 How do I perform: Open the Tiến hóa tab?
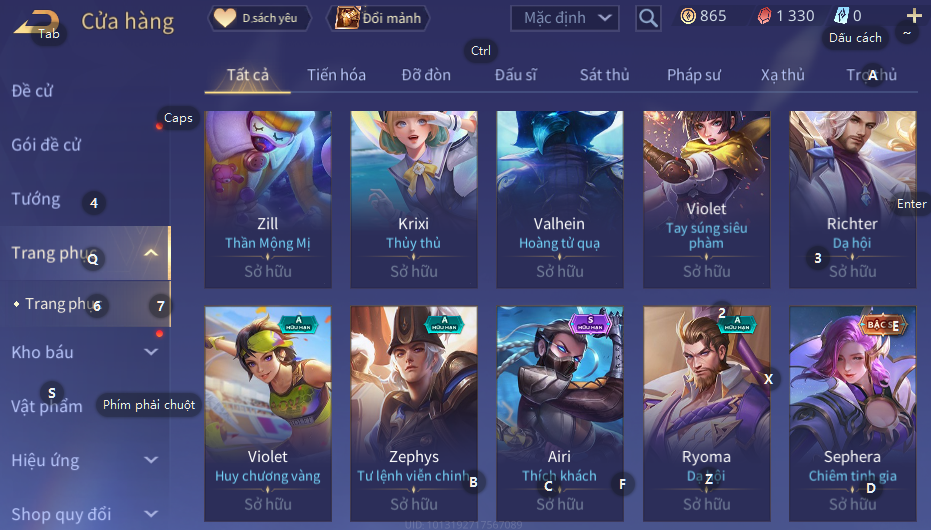(336, 75)
